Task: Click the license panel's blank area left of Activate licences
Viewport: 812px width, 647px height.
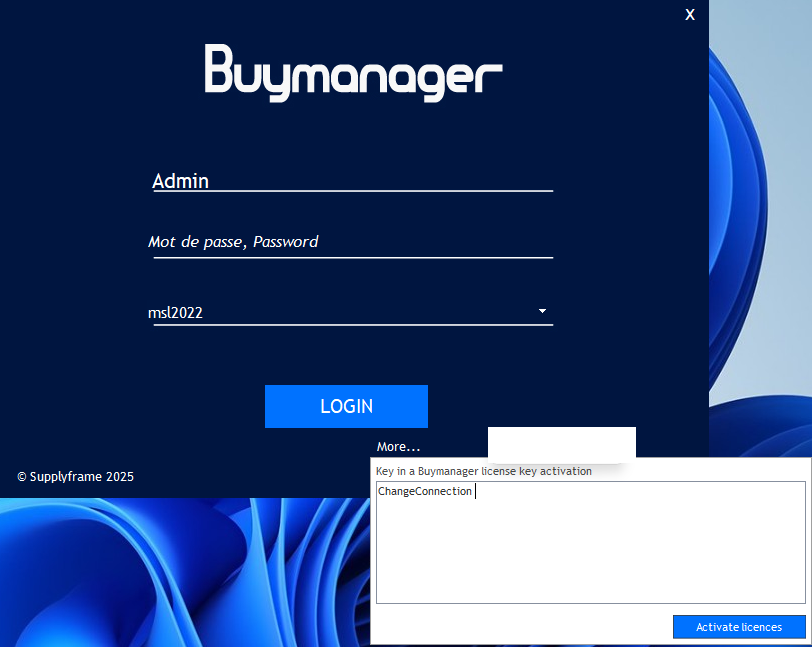Action: click(x=520, y=627)
